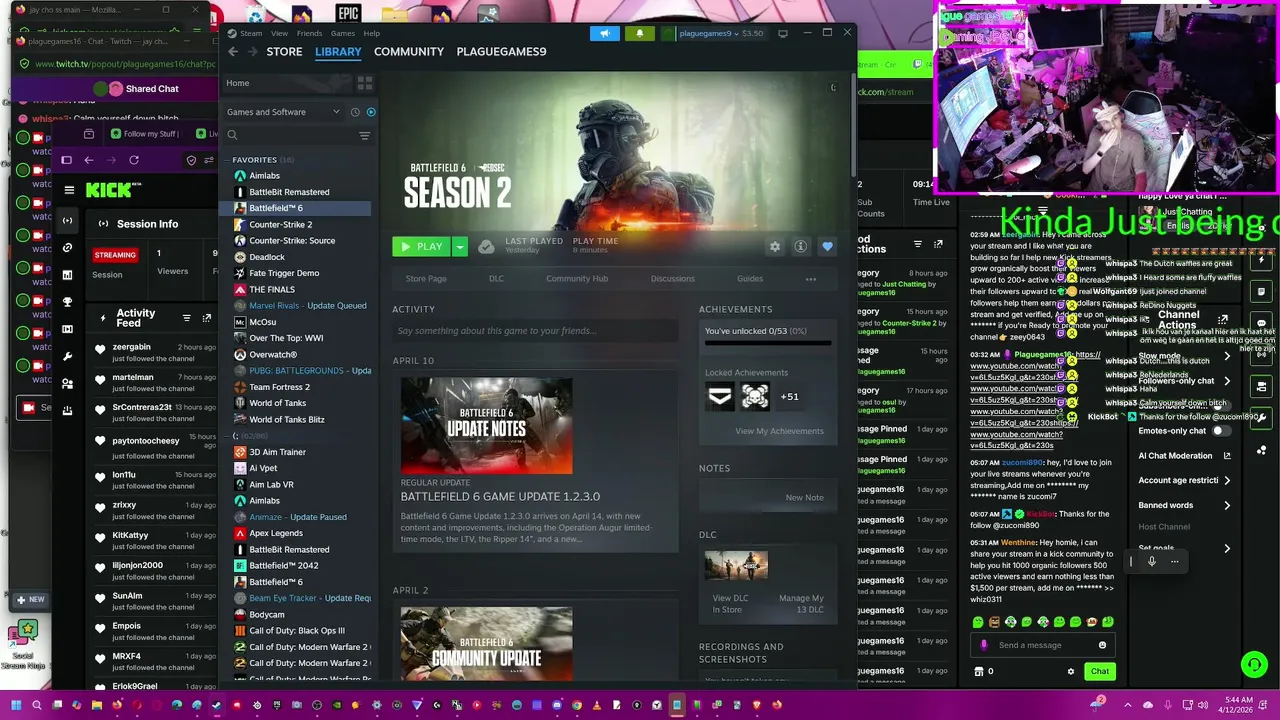Click the Steam game page scrollbar
The height and width of the screenshot is (720, 1280).
853,125
